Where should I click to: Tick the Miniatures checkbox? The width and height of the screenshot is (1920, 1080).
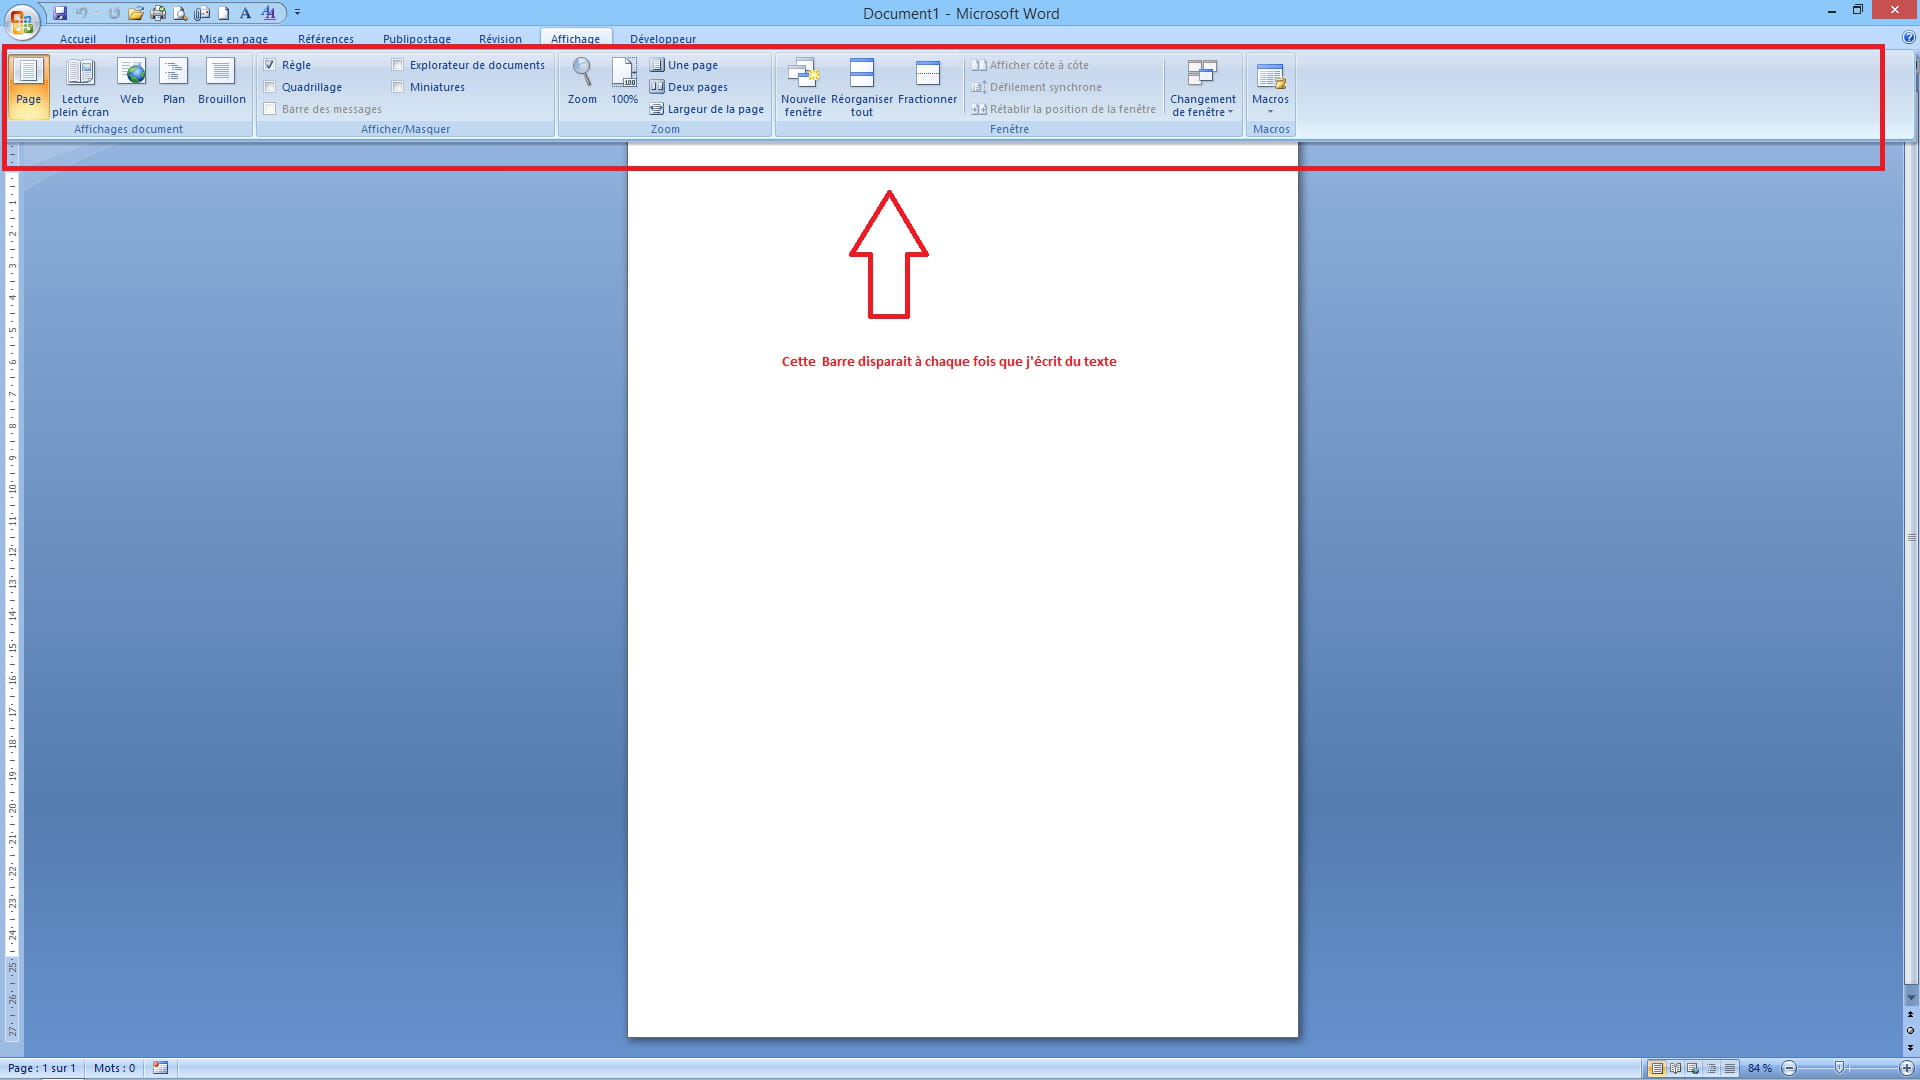pyautogui.click(x=398, y=87)
